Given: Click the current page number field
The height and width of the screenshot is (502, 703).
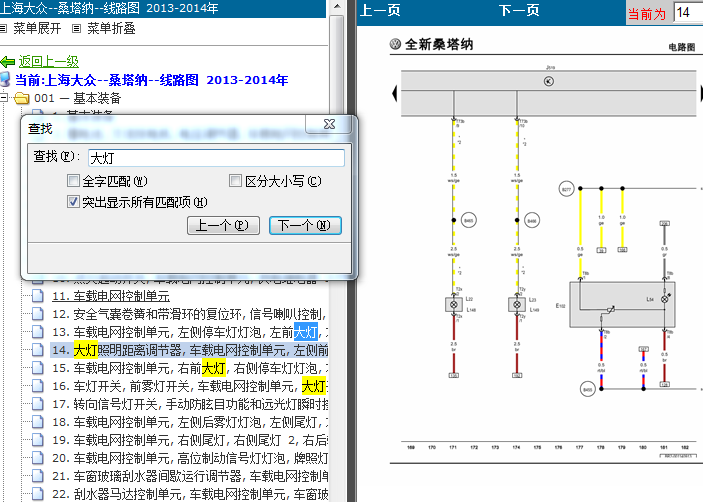Looking at the screenshot, I should [x=688, y=13].
